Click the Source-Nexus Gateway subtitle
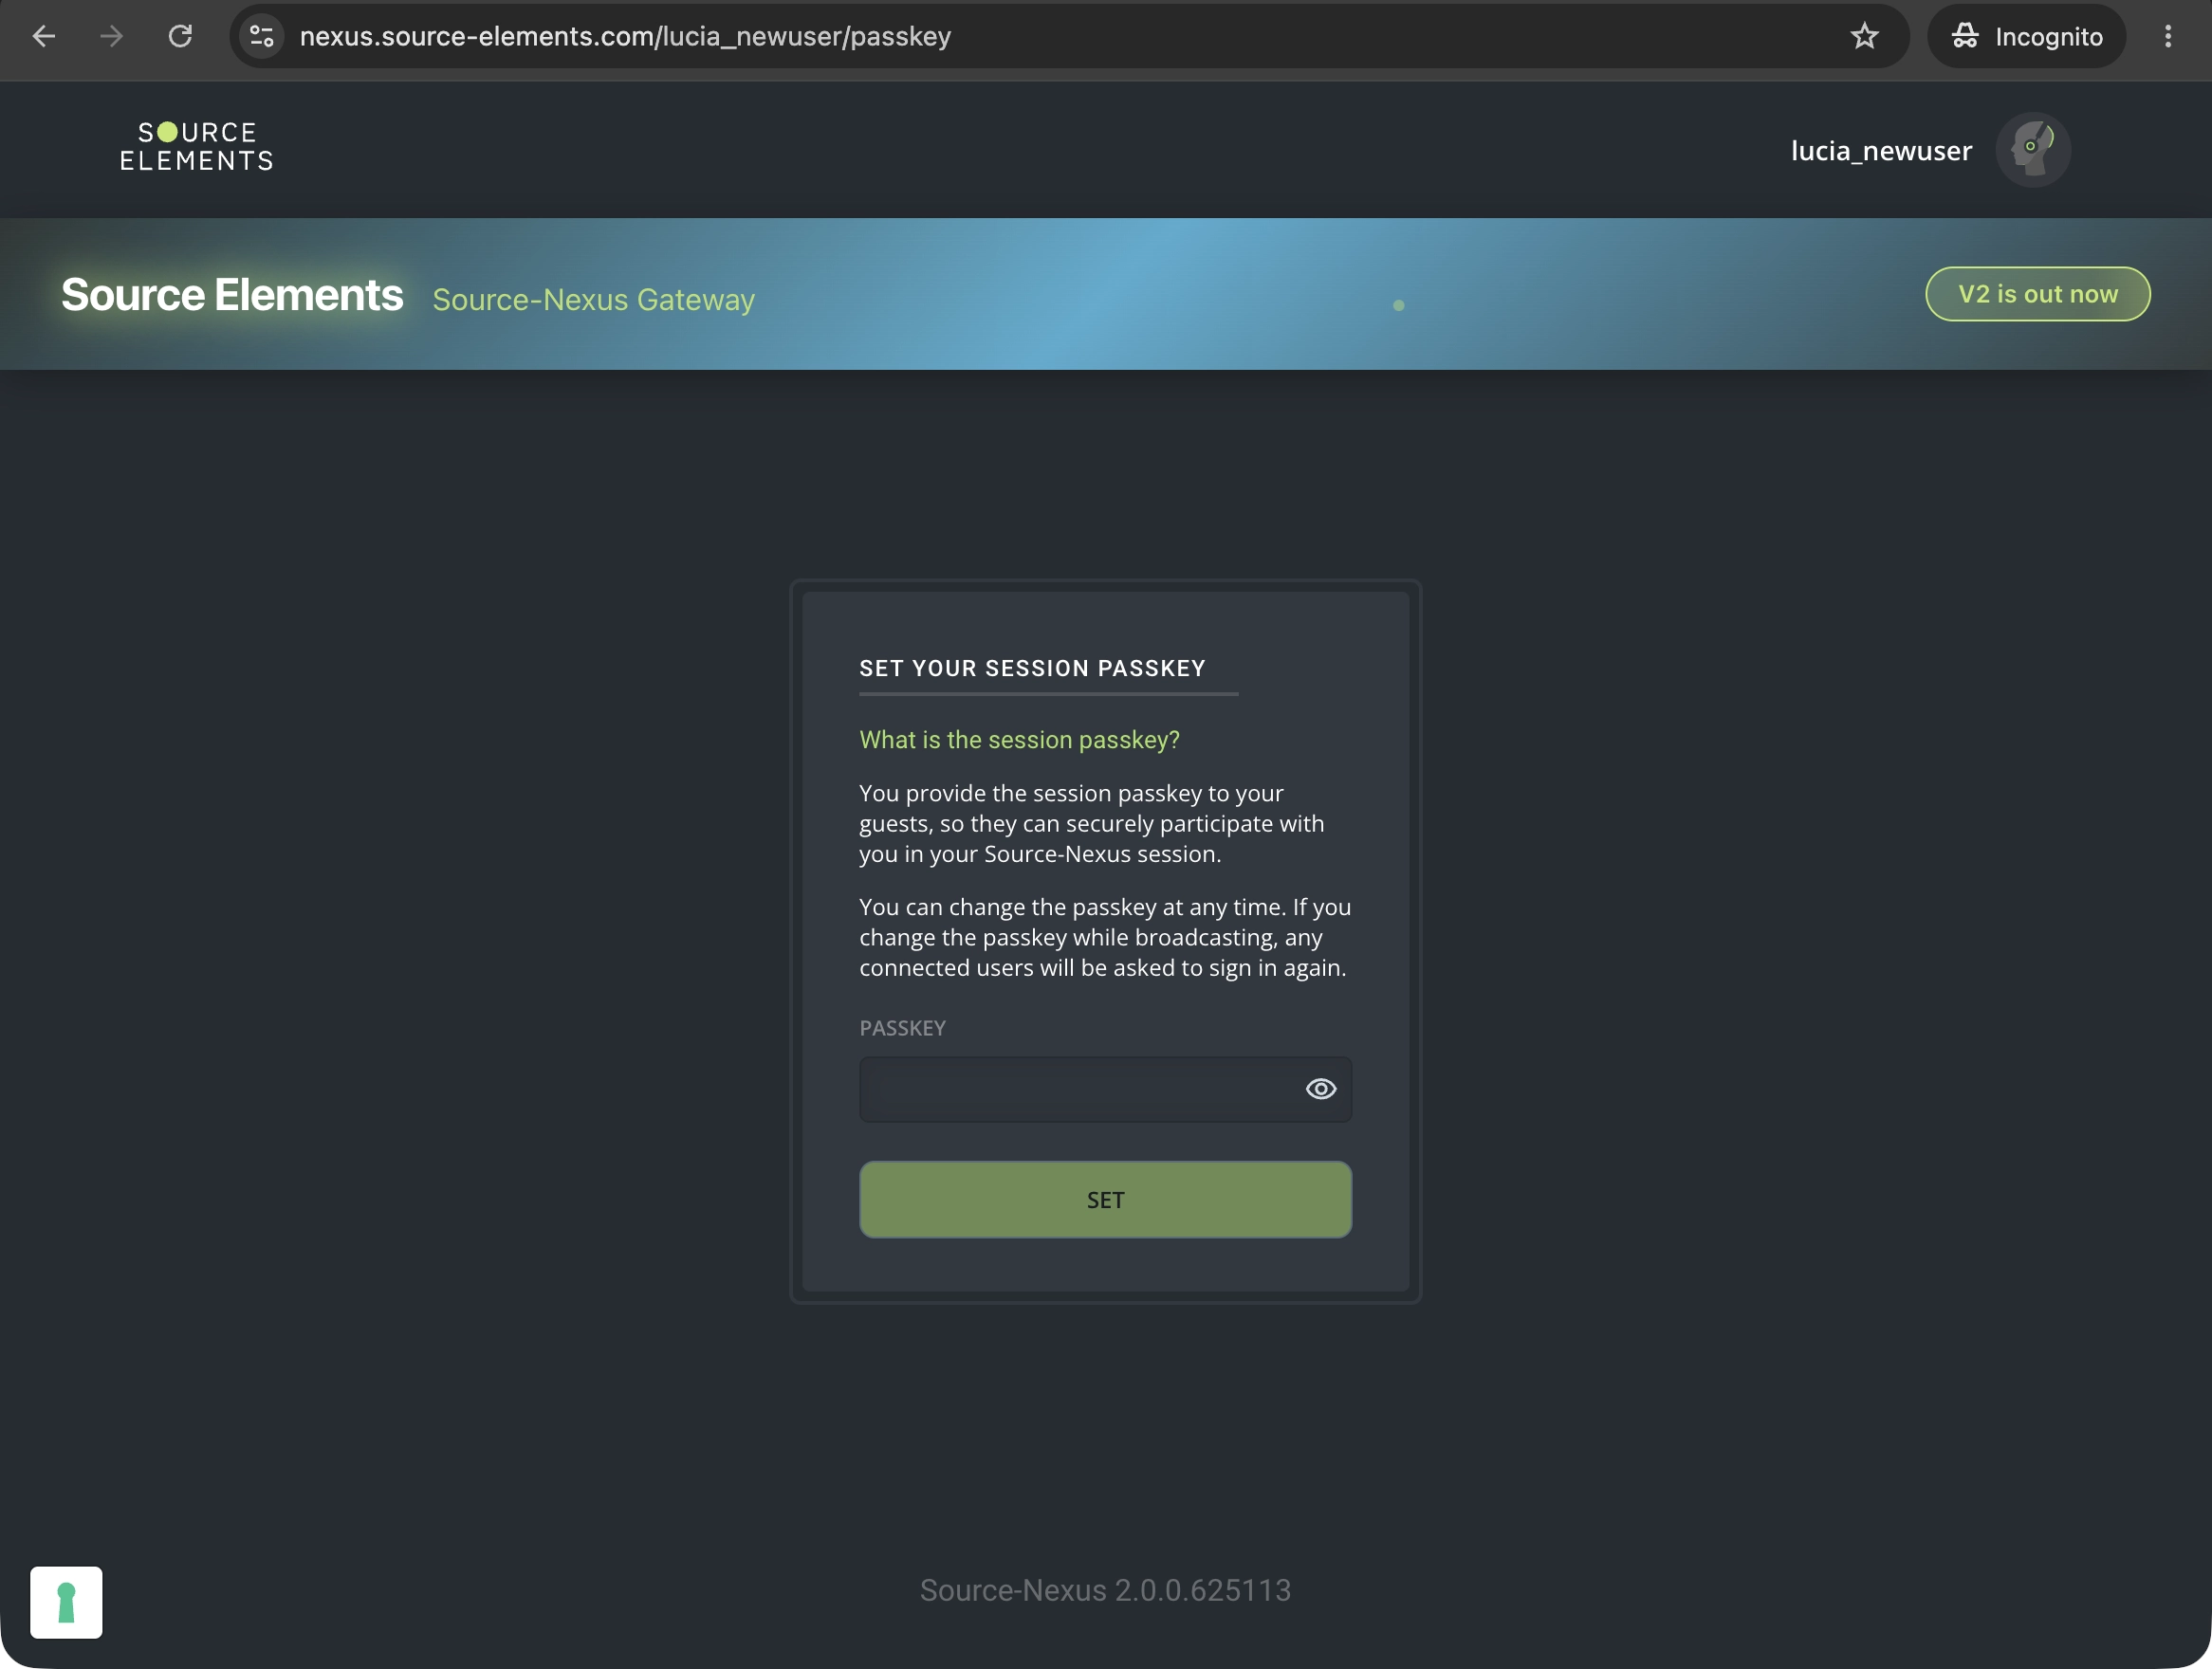The image size is (2212, 1669). 593,300
